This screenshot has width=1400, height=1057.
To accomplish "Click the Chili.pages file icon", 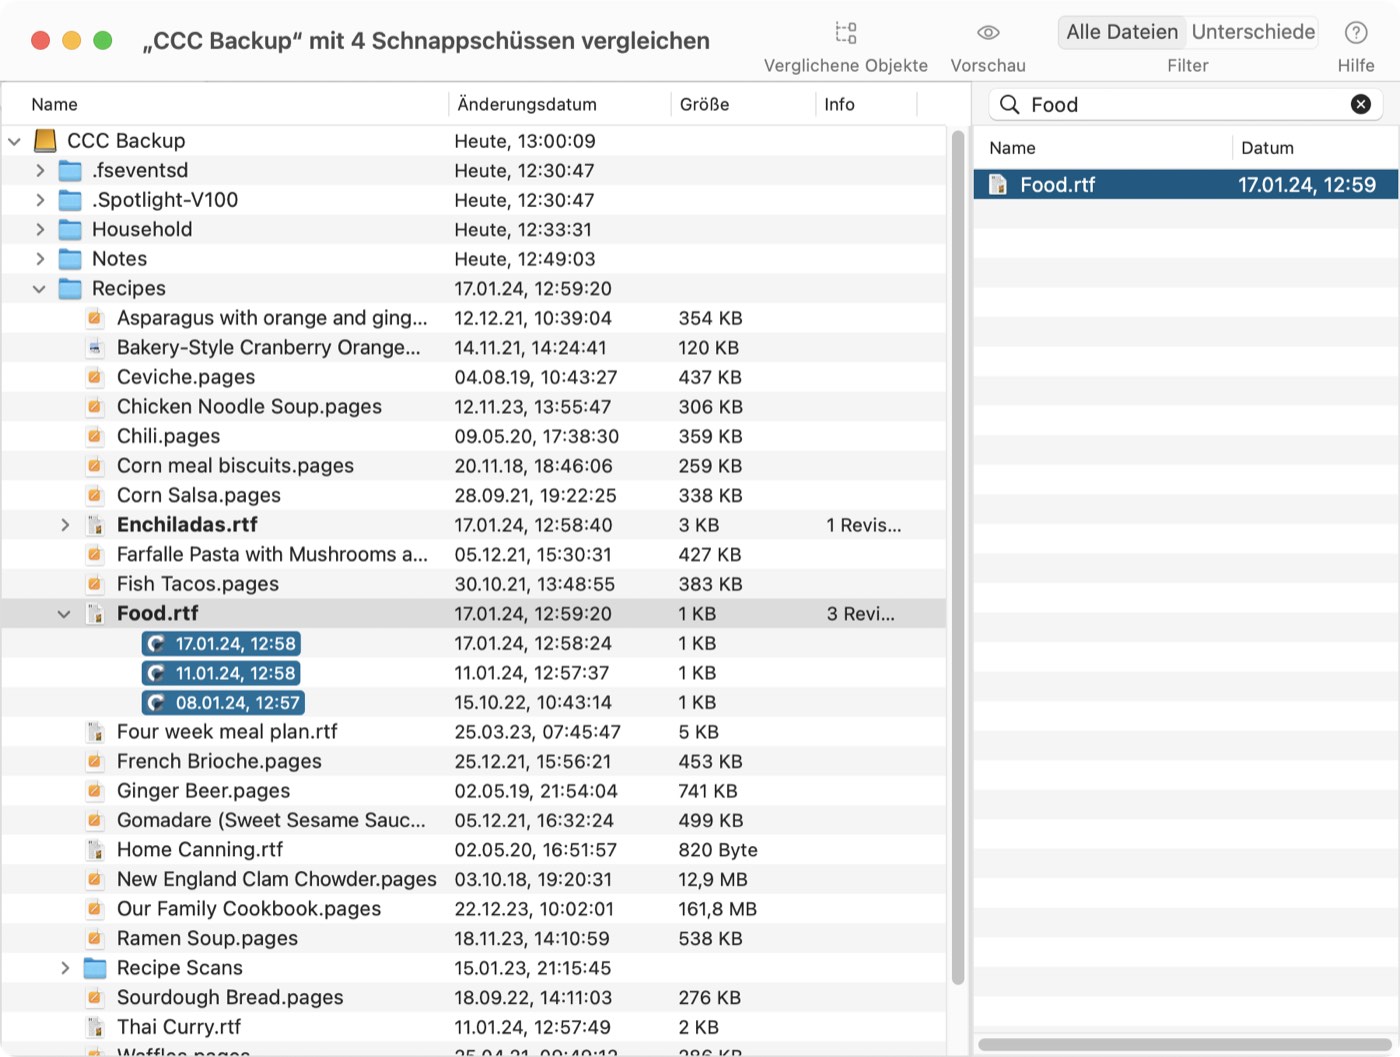I will (x=95, y=436).
